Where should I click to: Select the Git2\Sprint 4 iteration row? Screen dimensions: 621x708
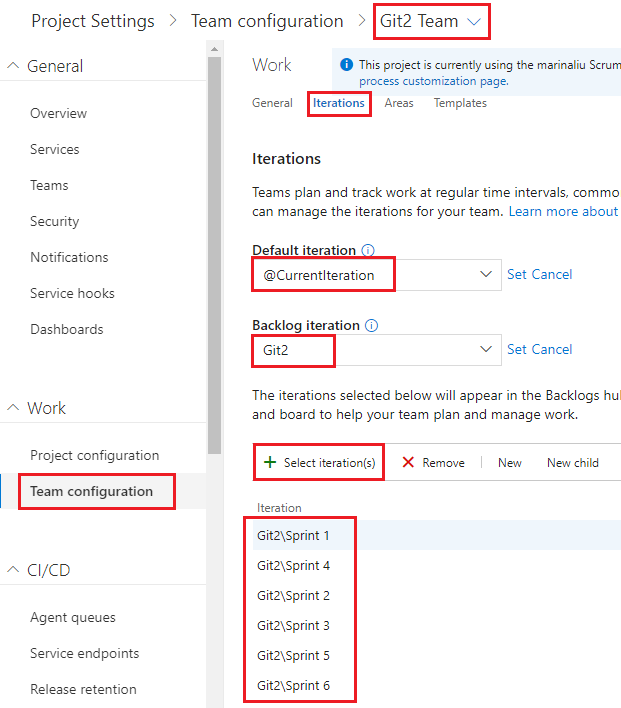point(293,565)
